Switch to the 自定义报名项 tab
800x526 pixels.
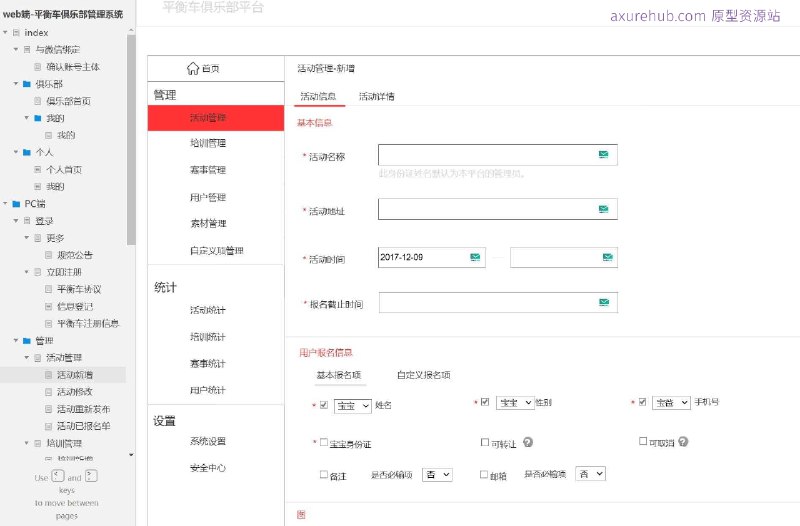point(423,375)
